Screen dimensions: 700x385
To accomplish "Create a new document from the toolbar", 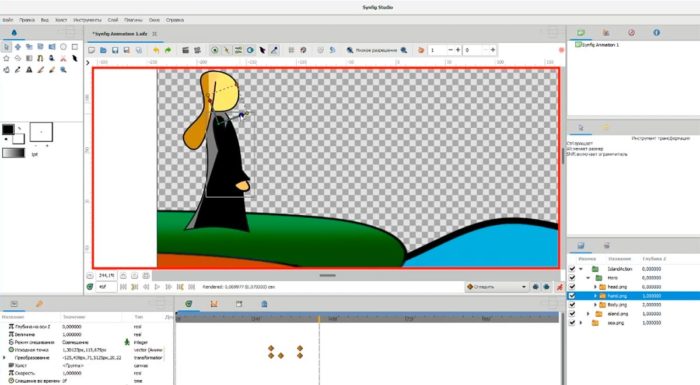I will coord(92,50).
